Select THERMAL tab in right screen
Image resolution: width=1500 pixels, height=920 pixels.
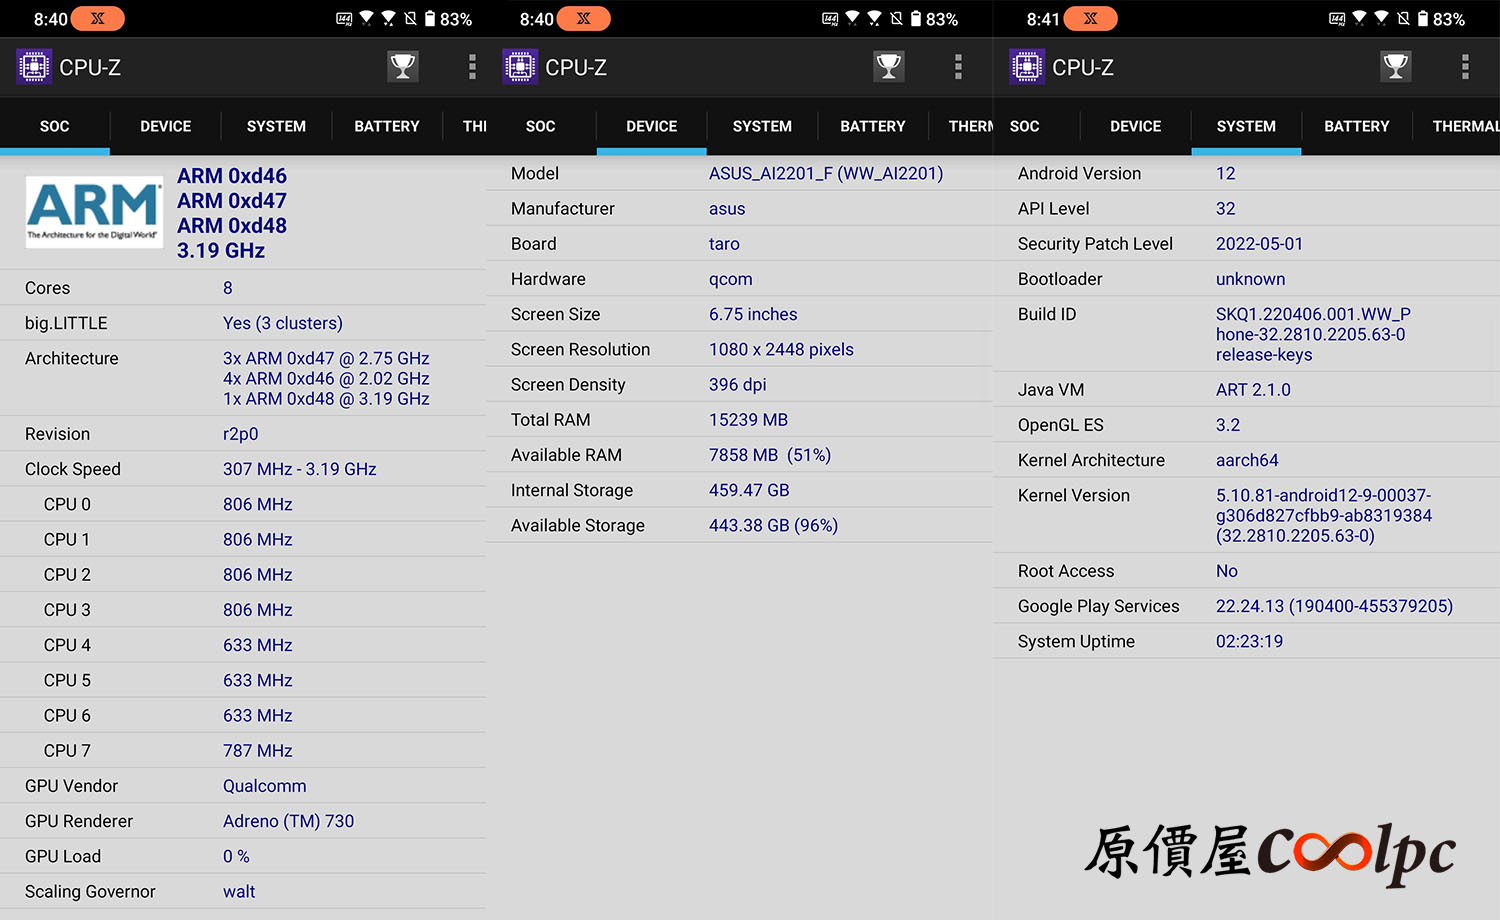pos(1457,126)
